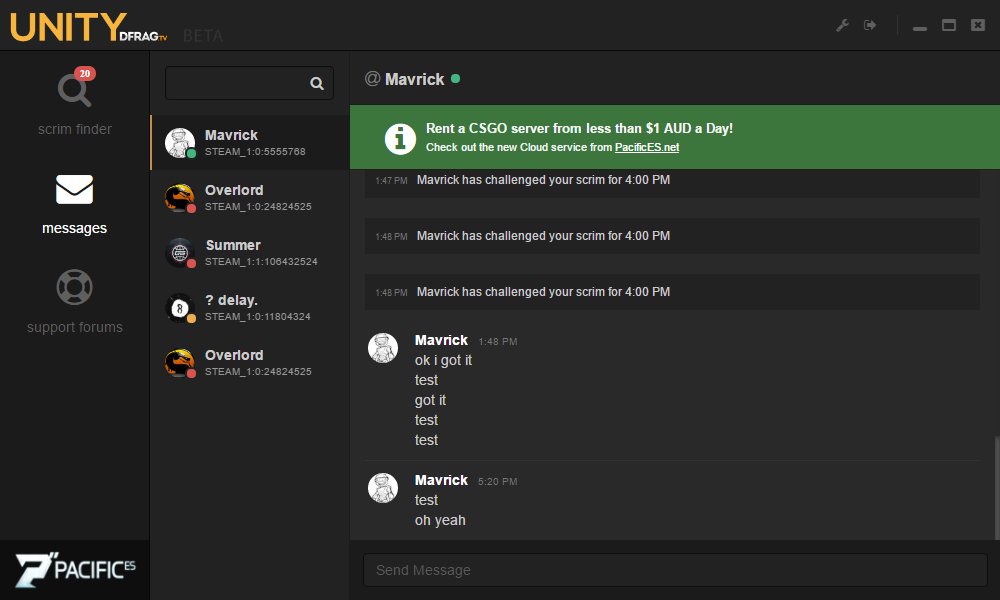Click the @ symbol in chat header

point(372,78)
